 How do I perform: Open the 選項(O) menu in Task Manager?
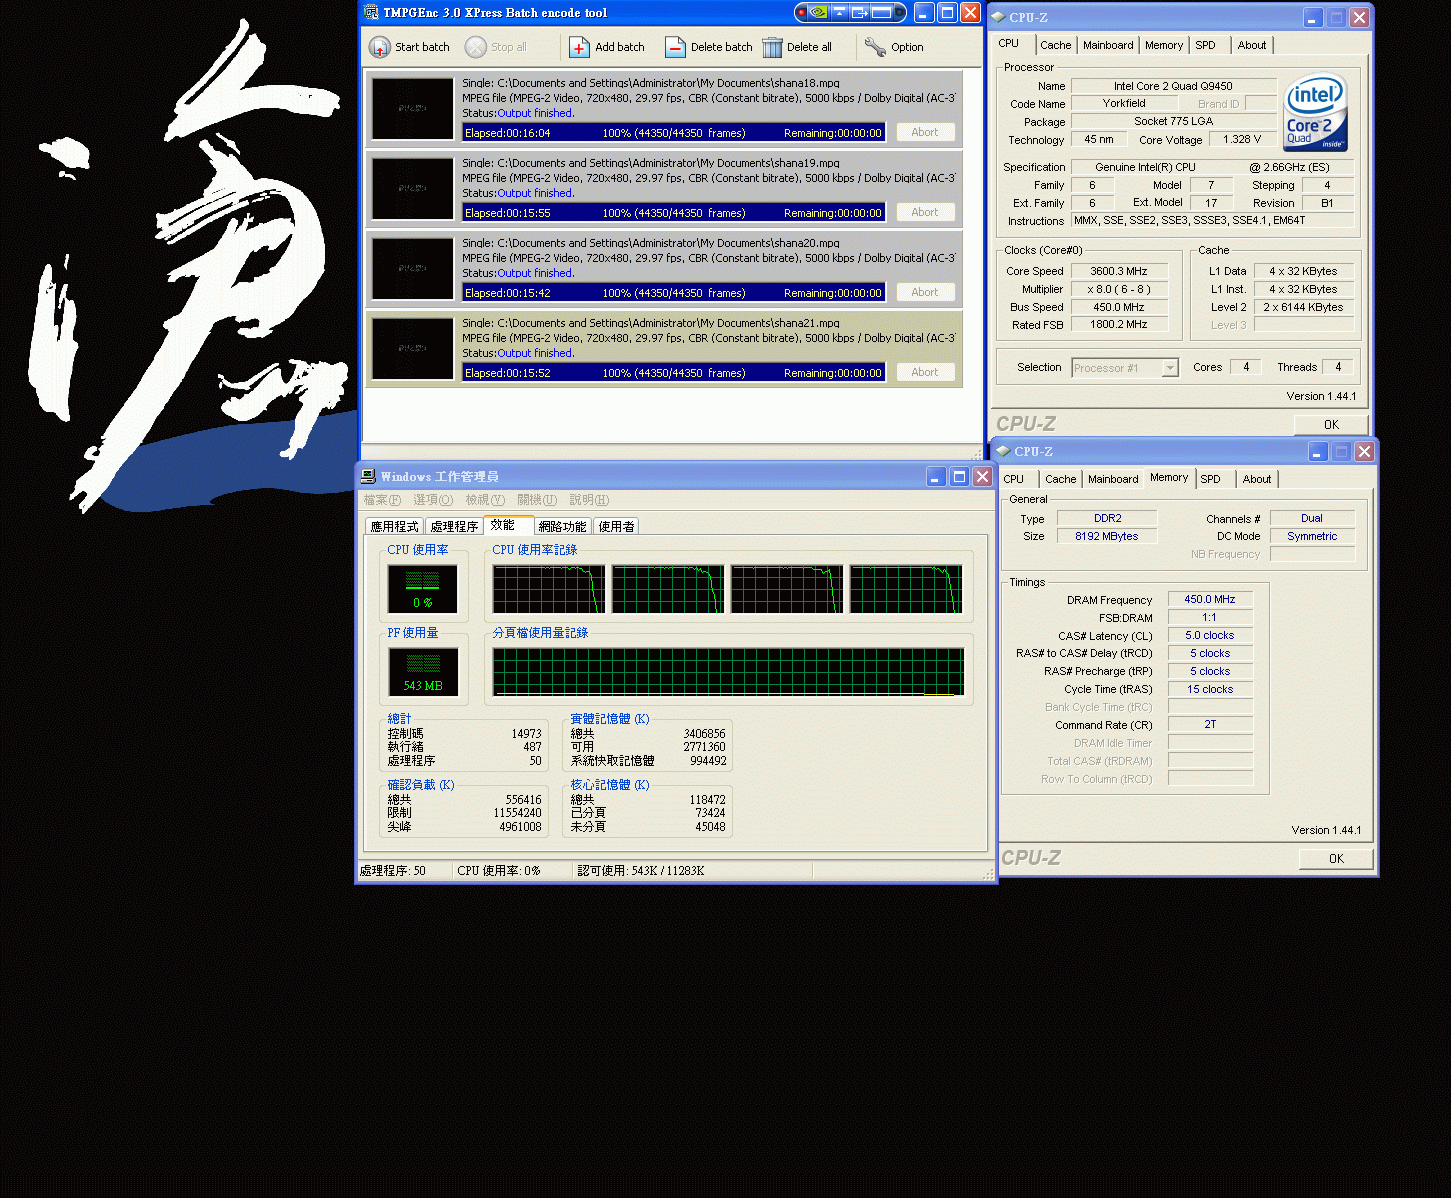(x=433, y=500)
